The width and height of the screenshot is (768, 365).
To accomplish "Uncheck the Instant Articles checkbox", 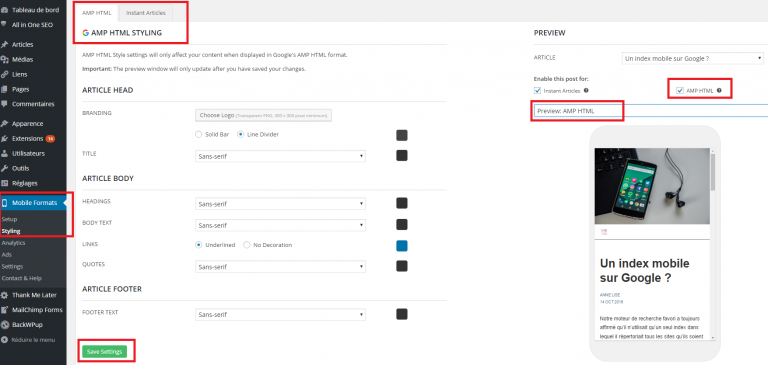I will click(x=537, y=91).
